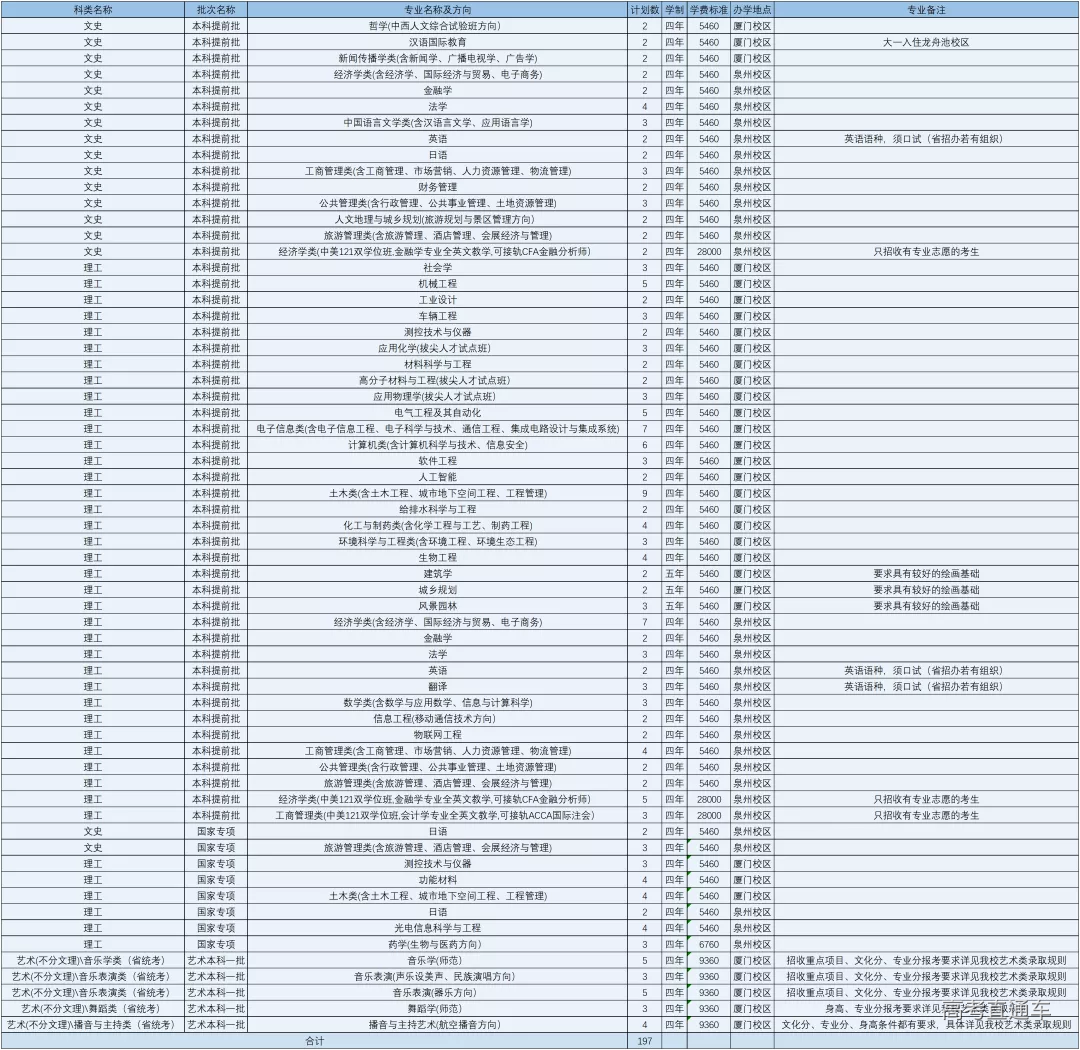Select the 办学地点 column header
Image resolution: width=1080 pixels, height=1050 pixels.
(751, 9)
